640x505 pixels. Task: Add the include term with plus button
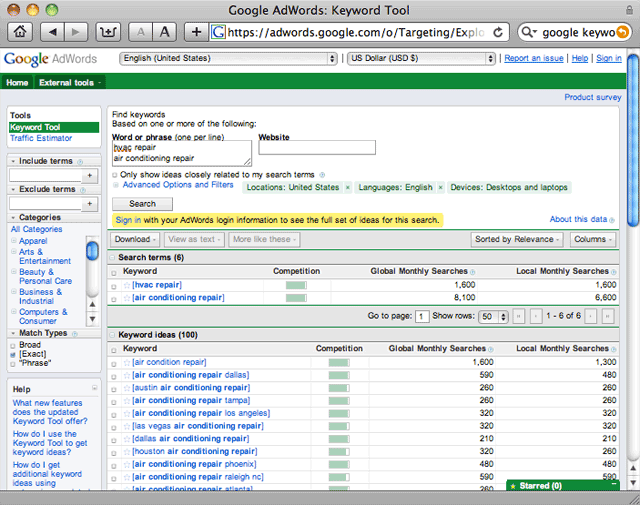click(x=90, y=176)
